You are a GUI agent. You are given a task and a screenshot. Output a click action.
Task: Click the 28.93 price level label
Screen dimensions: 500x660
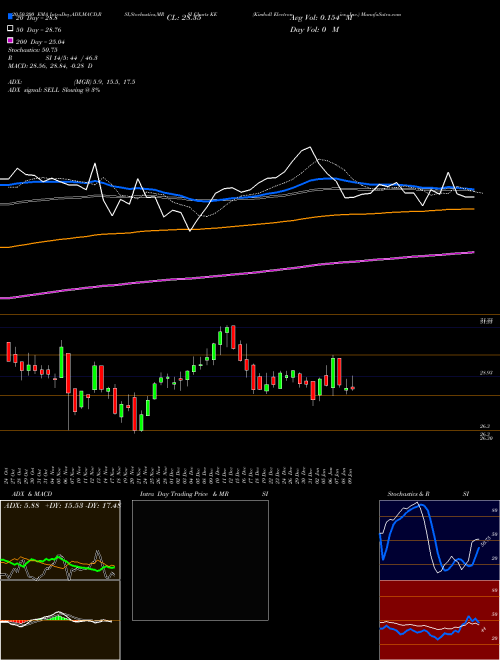[x=486, y=373]
